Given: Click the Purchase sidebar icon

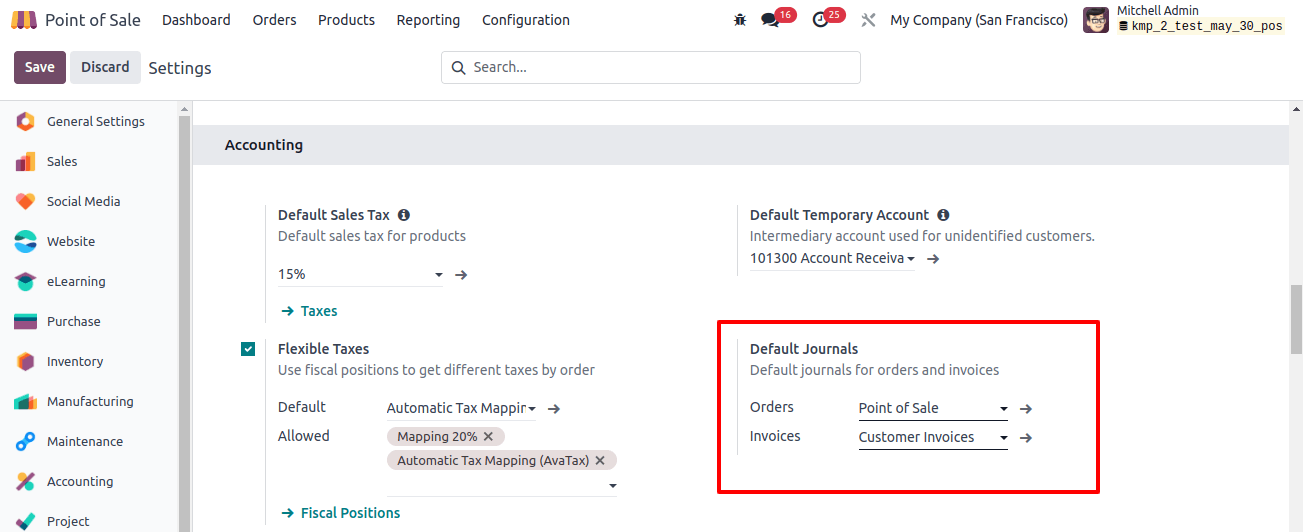Looking at the screenshot, I should point(25,321).
